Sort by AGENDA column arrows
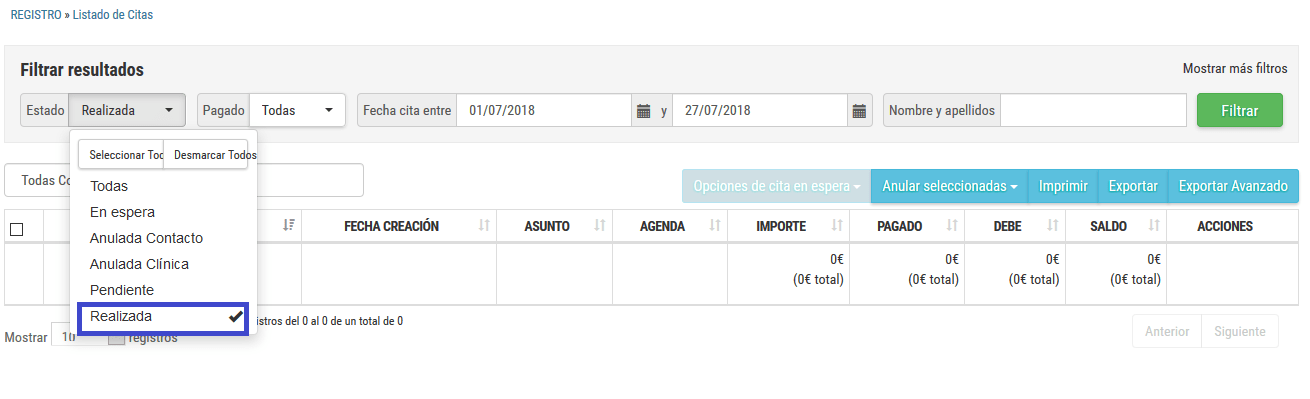This screenshot has width=1310, height=399. [716, 227]
